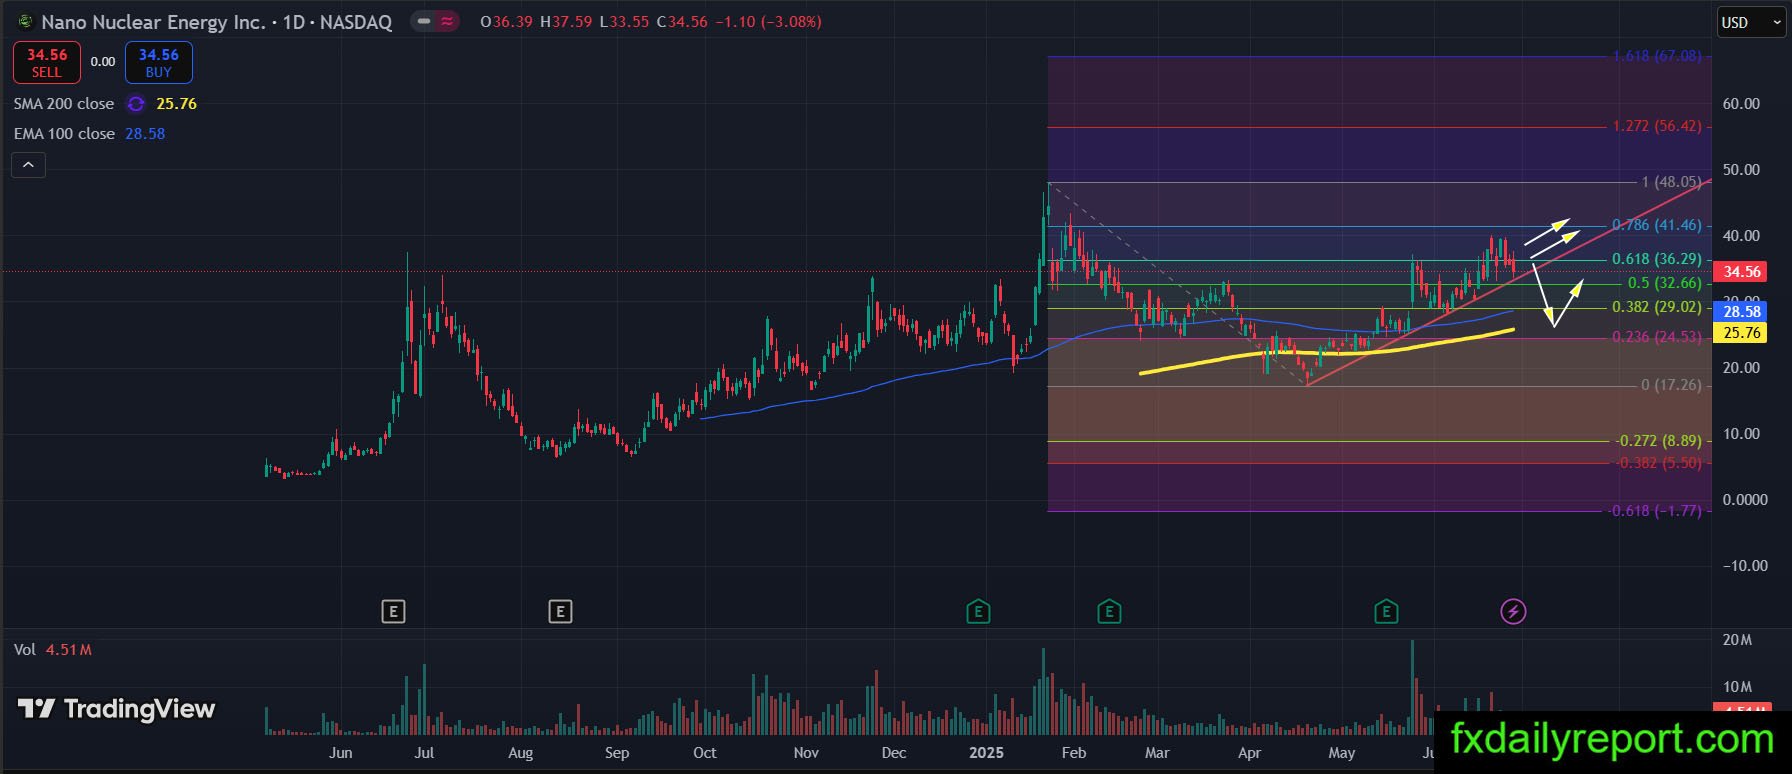The width and height of the screenshot is (1792, 774).
Task: Click the 0 (17.26) Fibonacci level label
Action: pos(1671,385)
